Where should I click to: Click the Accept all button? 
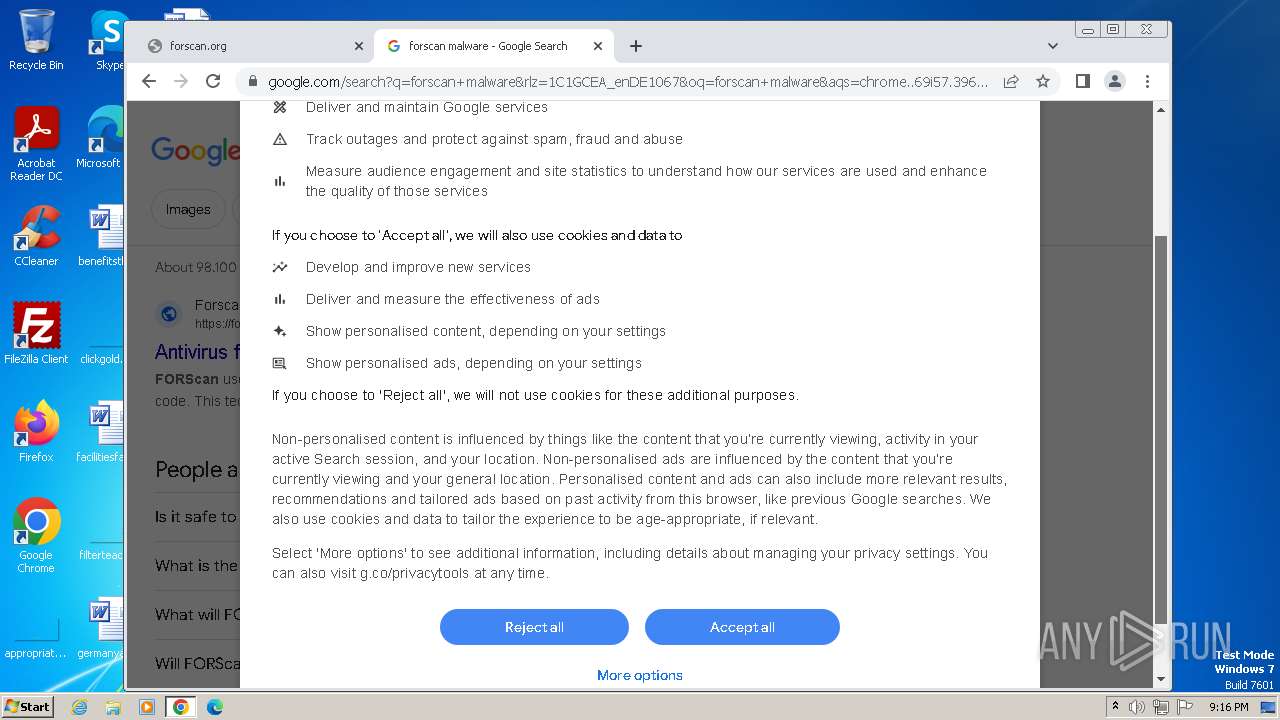pyautogui.click(x=742, y=627)
